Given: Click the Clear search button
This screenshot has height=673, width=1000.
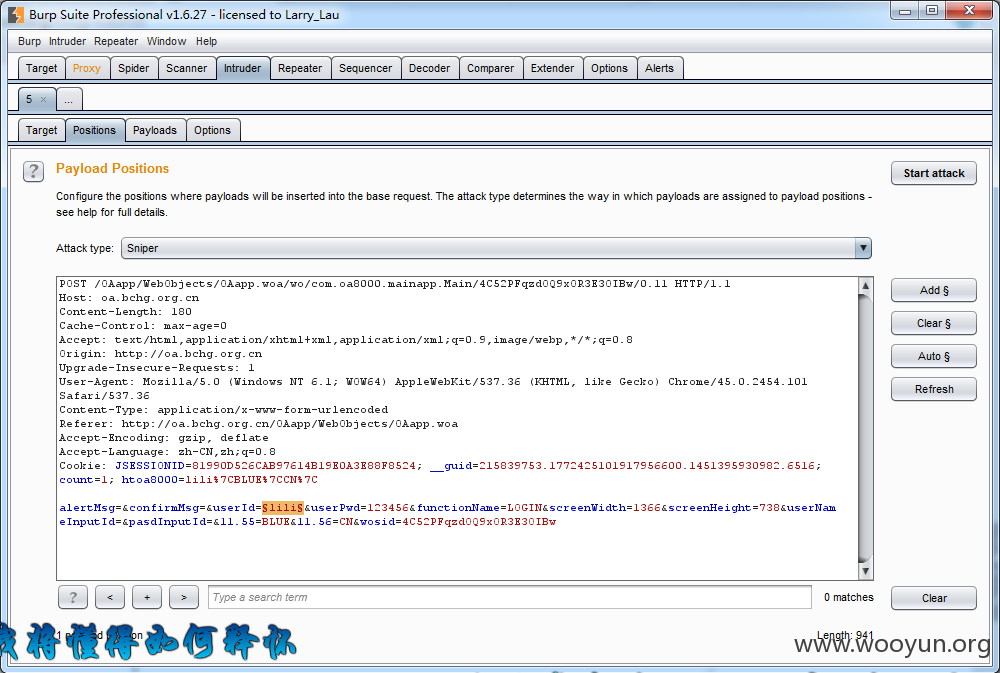Looking at the screenshot, I should pyautogui.click(x=934, y=598).
